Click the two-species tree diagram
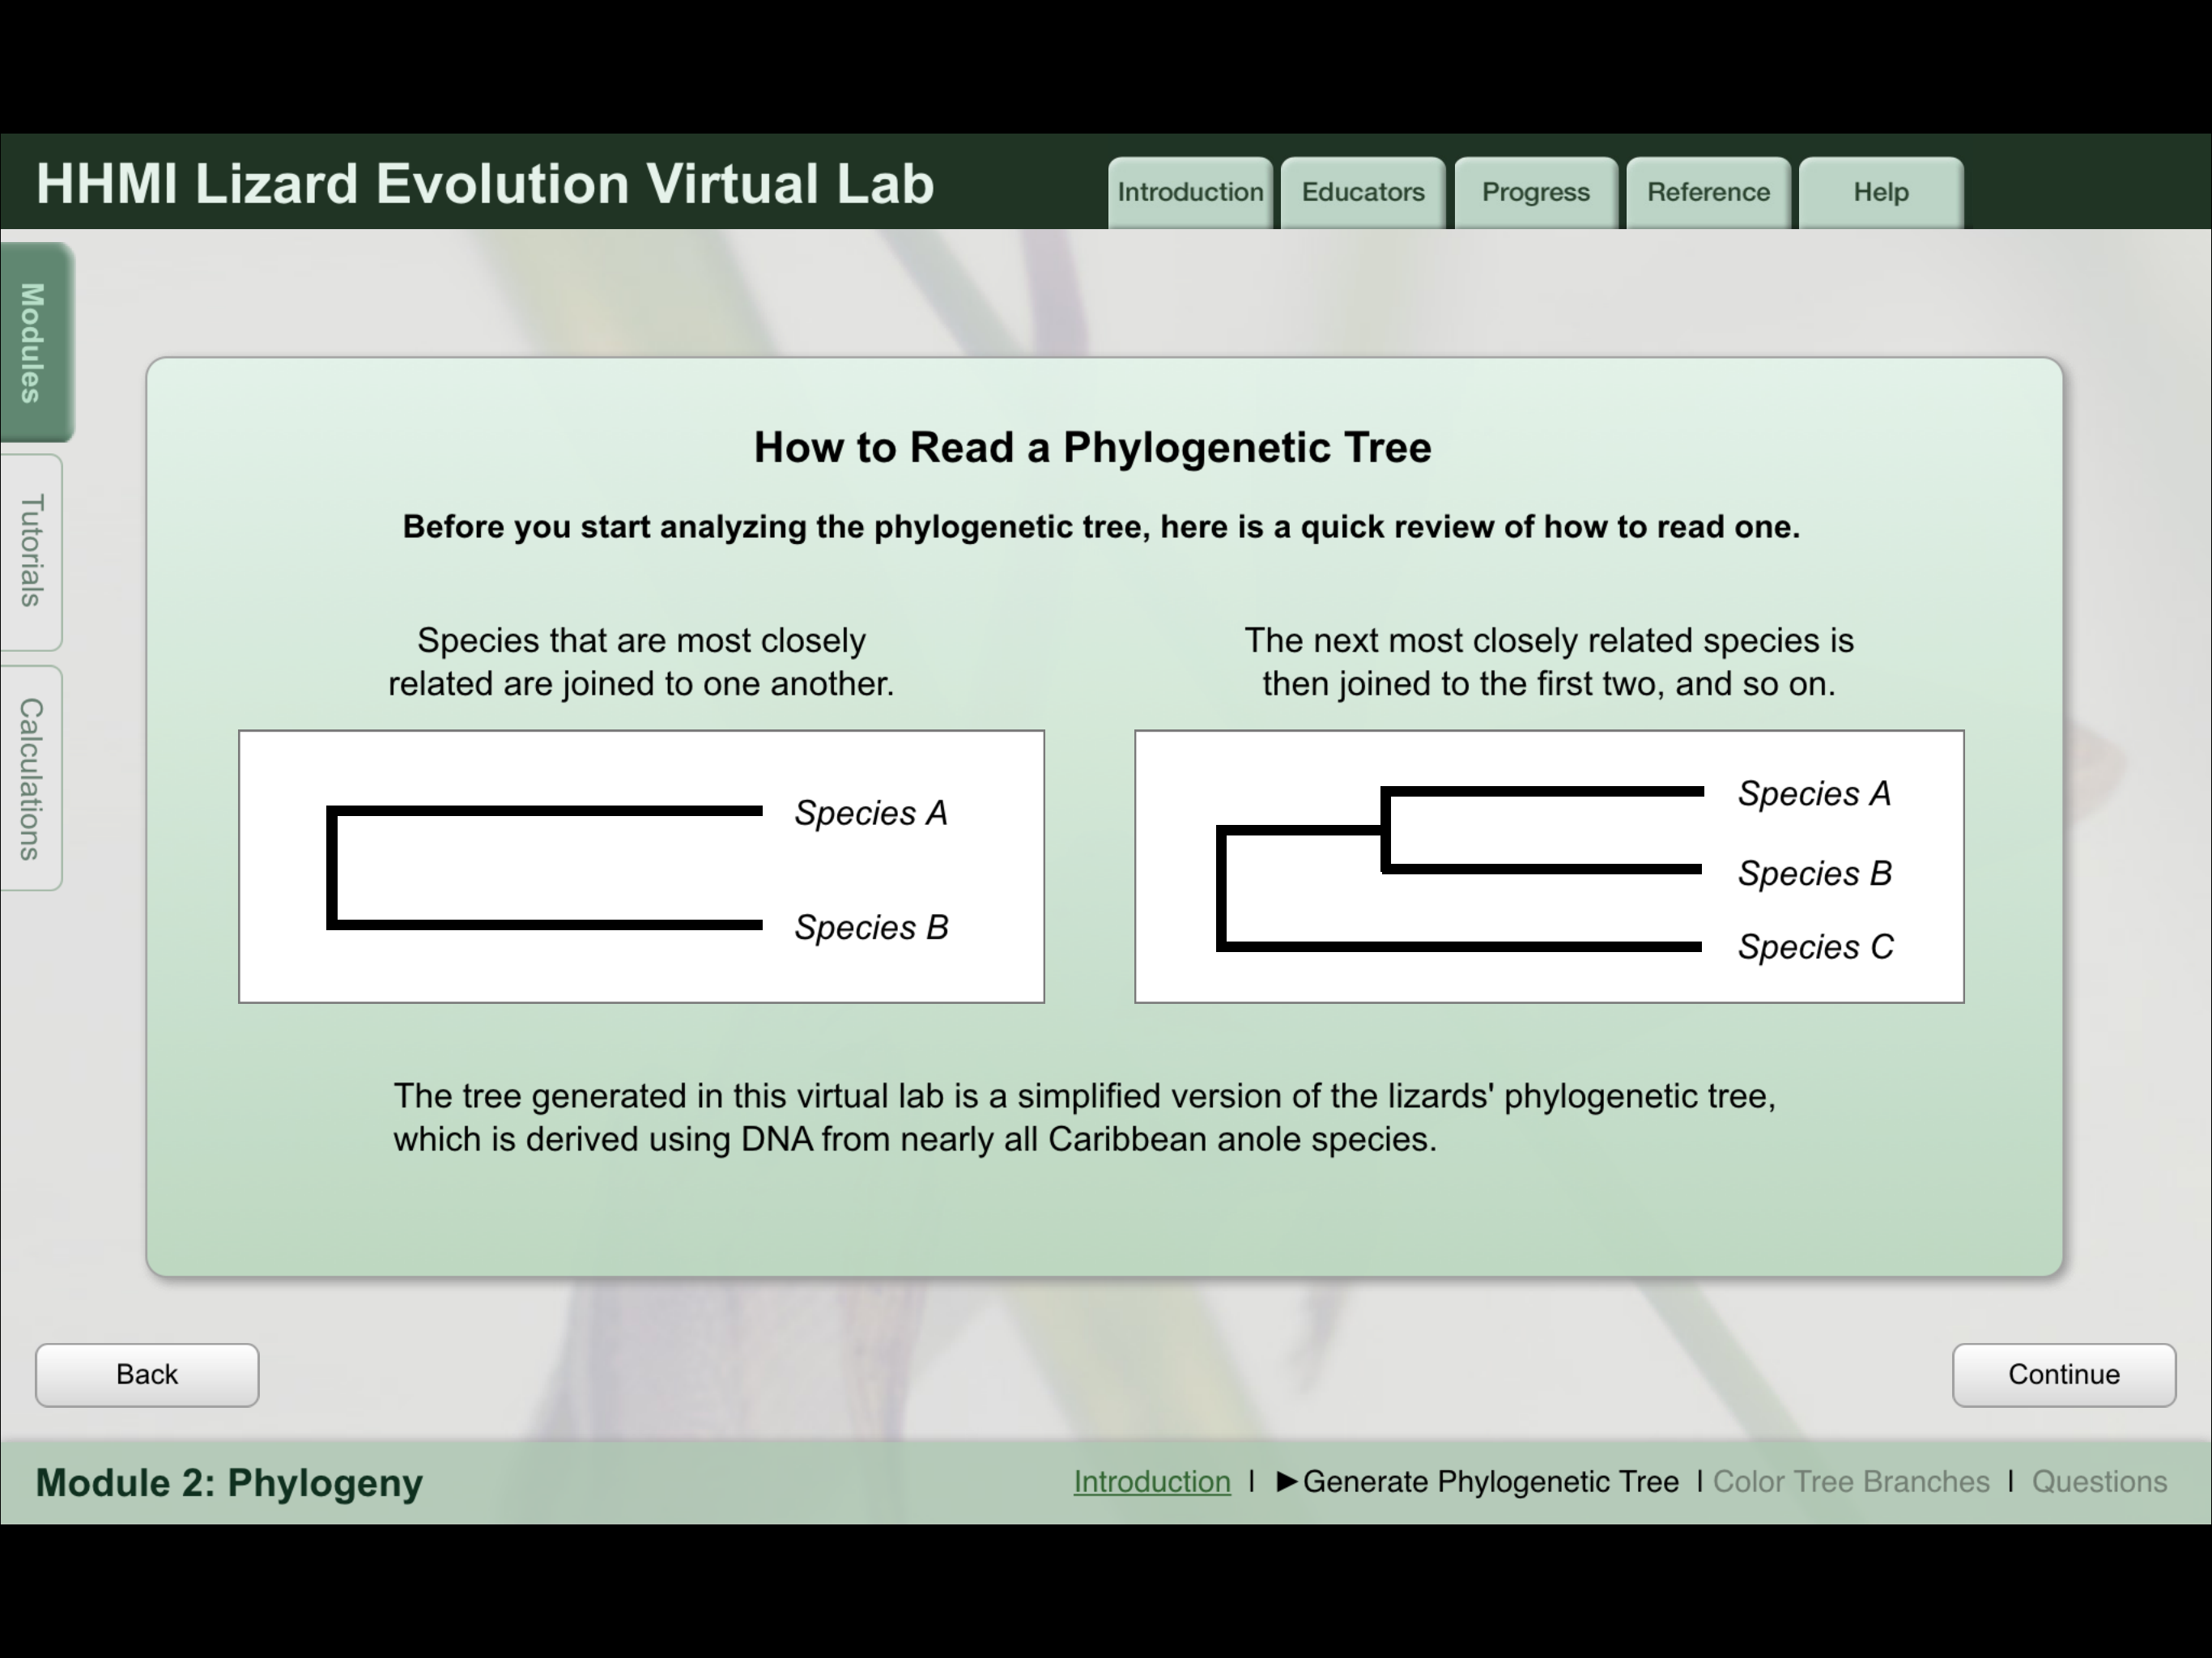The image size is (2212, 1658). tap(641, 866)
